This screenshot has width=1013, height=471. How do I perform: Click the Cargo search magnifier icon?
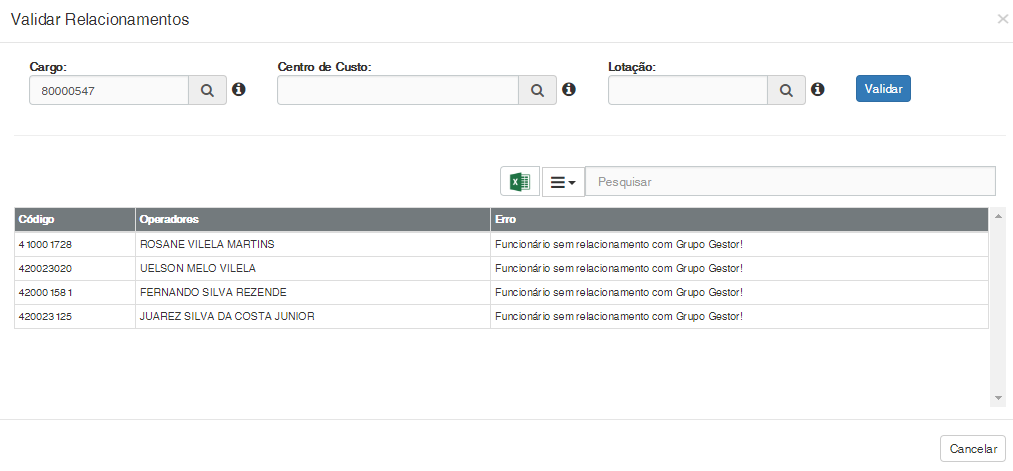tap(207, 90)
